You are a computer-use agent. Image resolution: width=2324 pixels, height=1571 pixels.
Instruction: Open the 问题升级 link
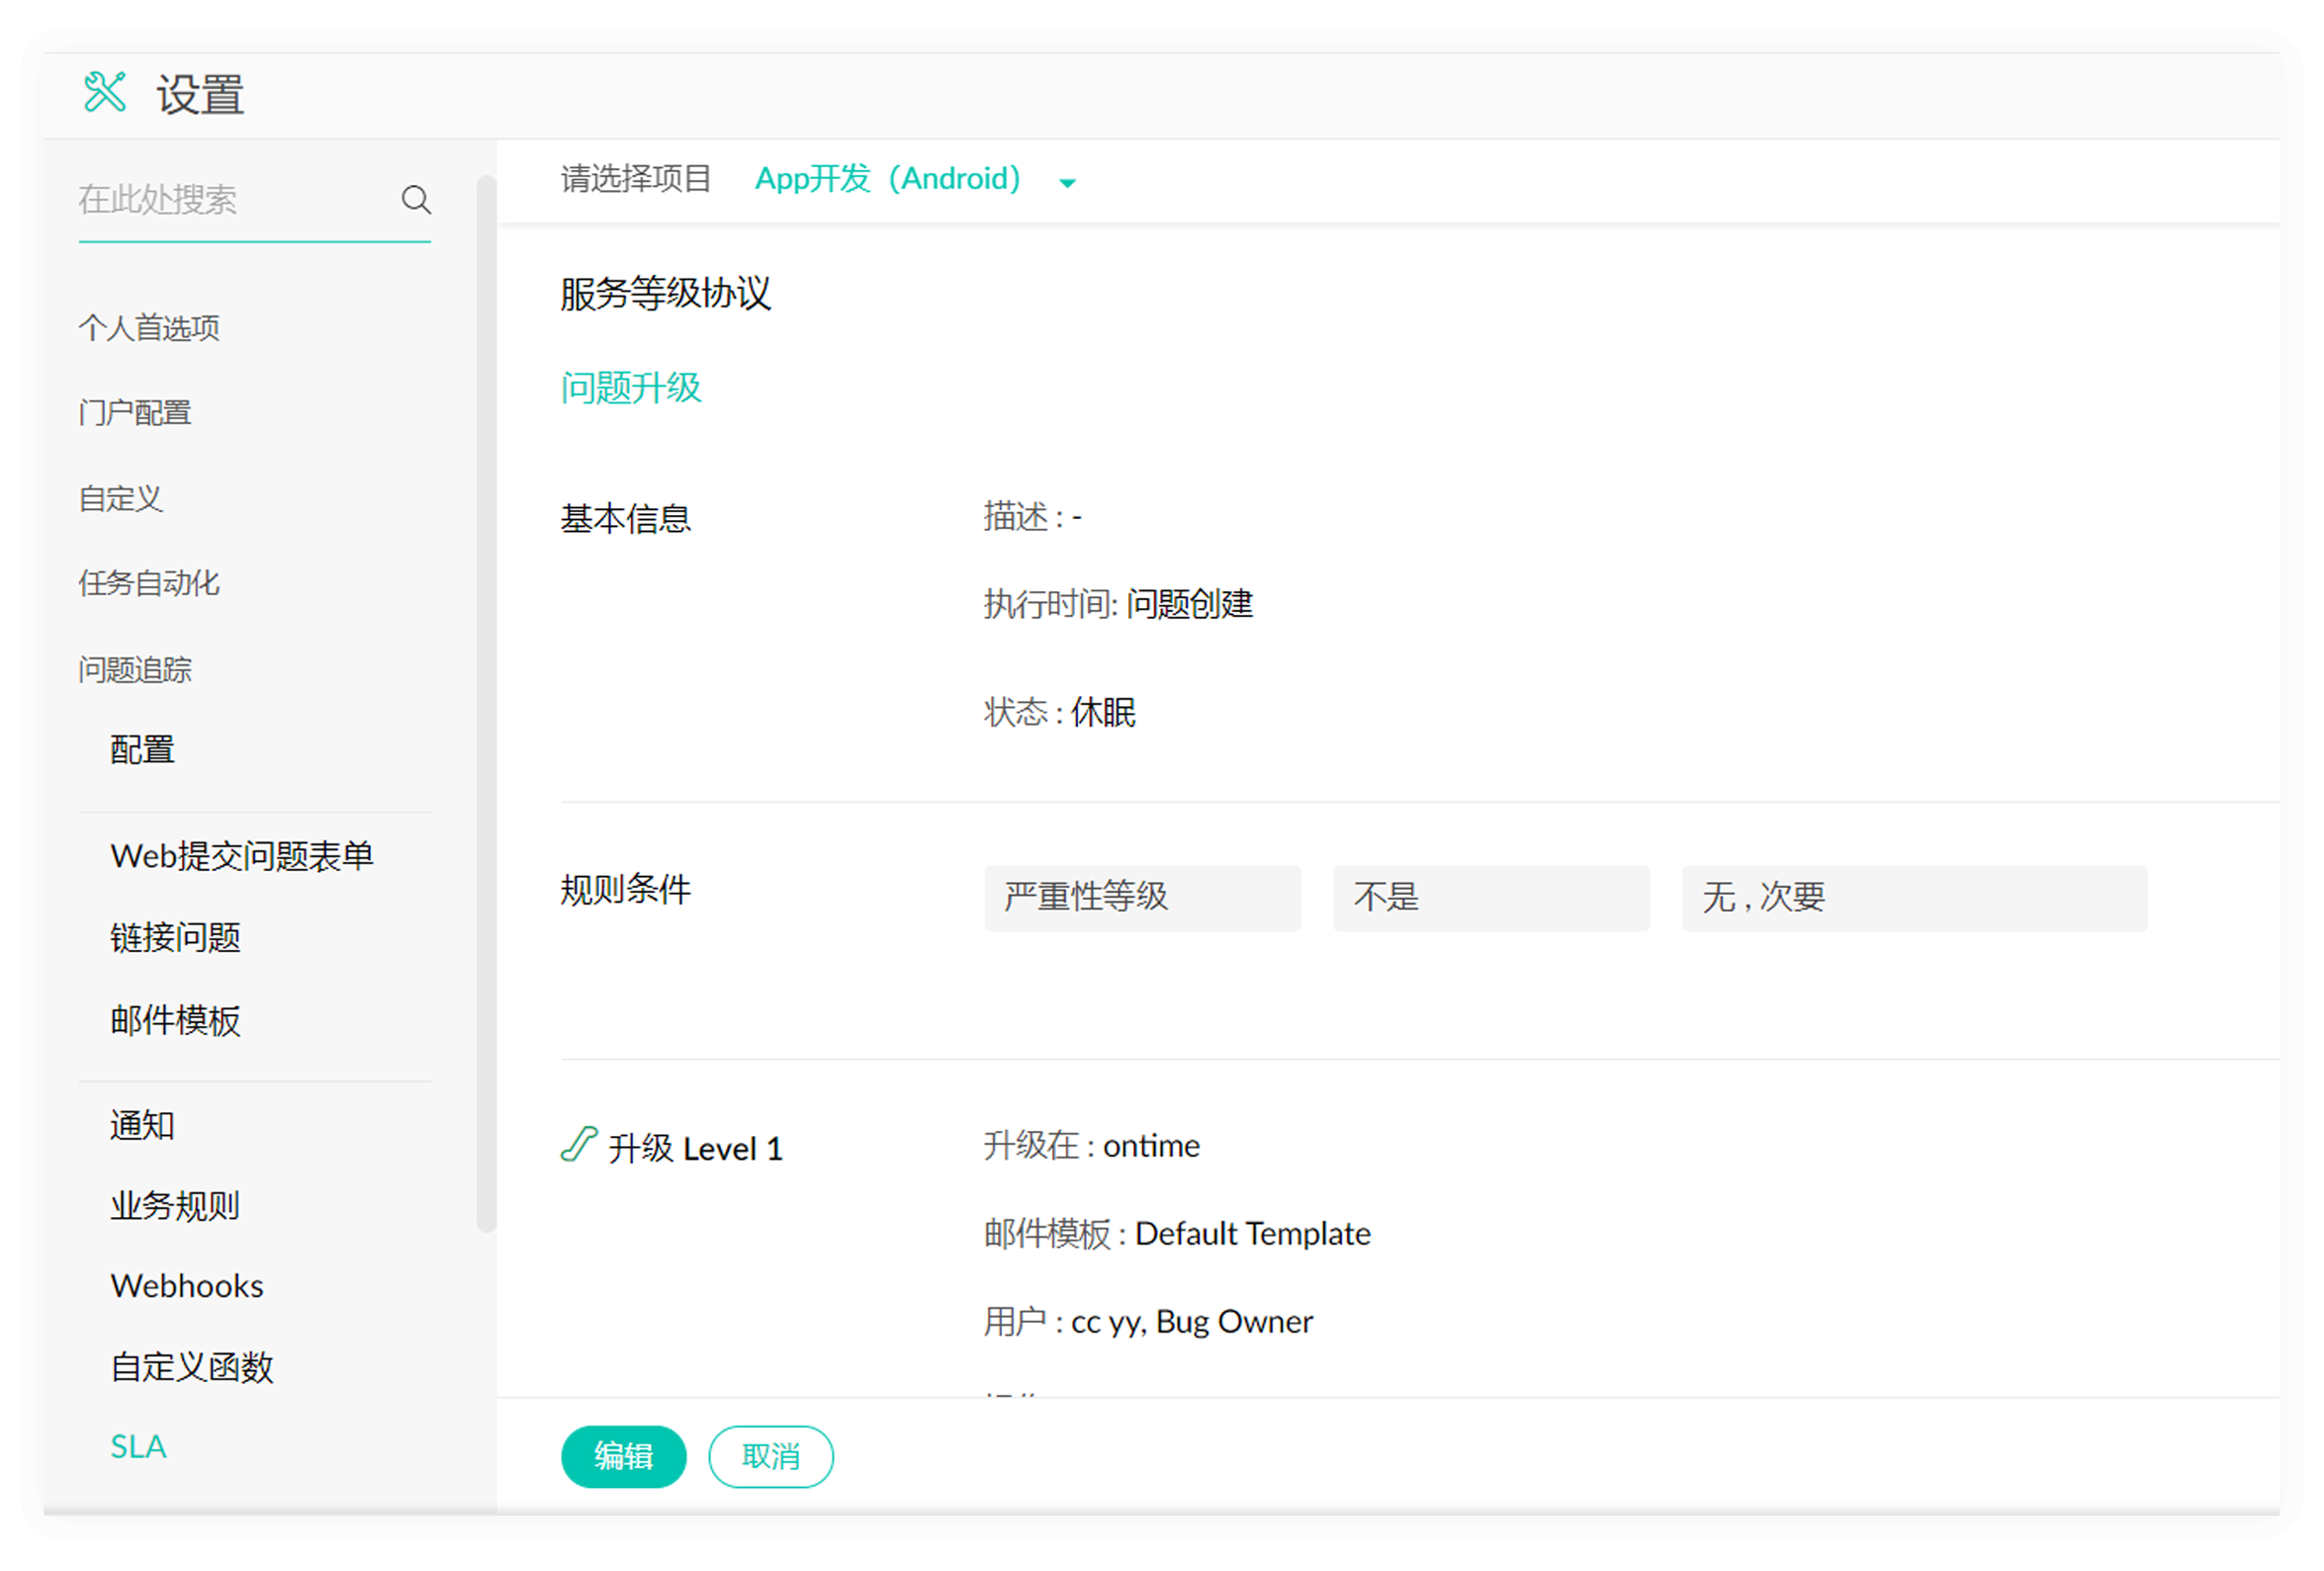pyautogui.click(x=631, y=388)
